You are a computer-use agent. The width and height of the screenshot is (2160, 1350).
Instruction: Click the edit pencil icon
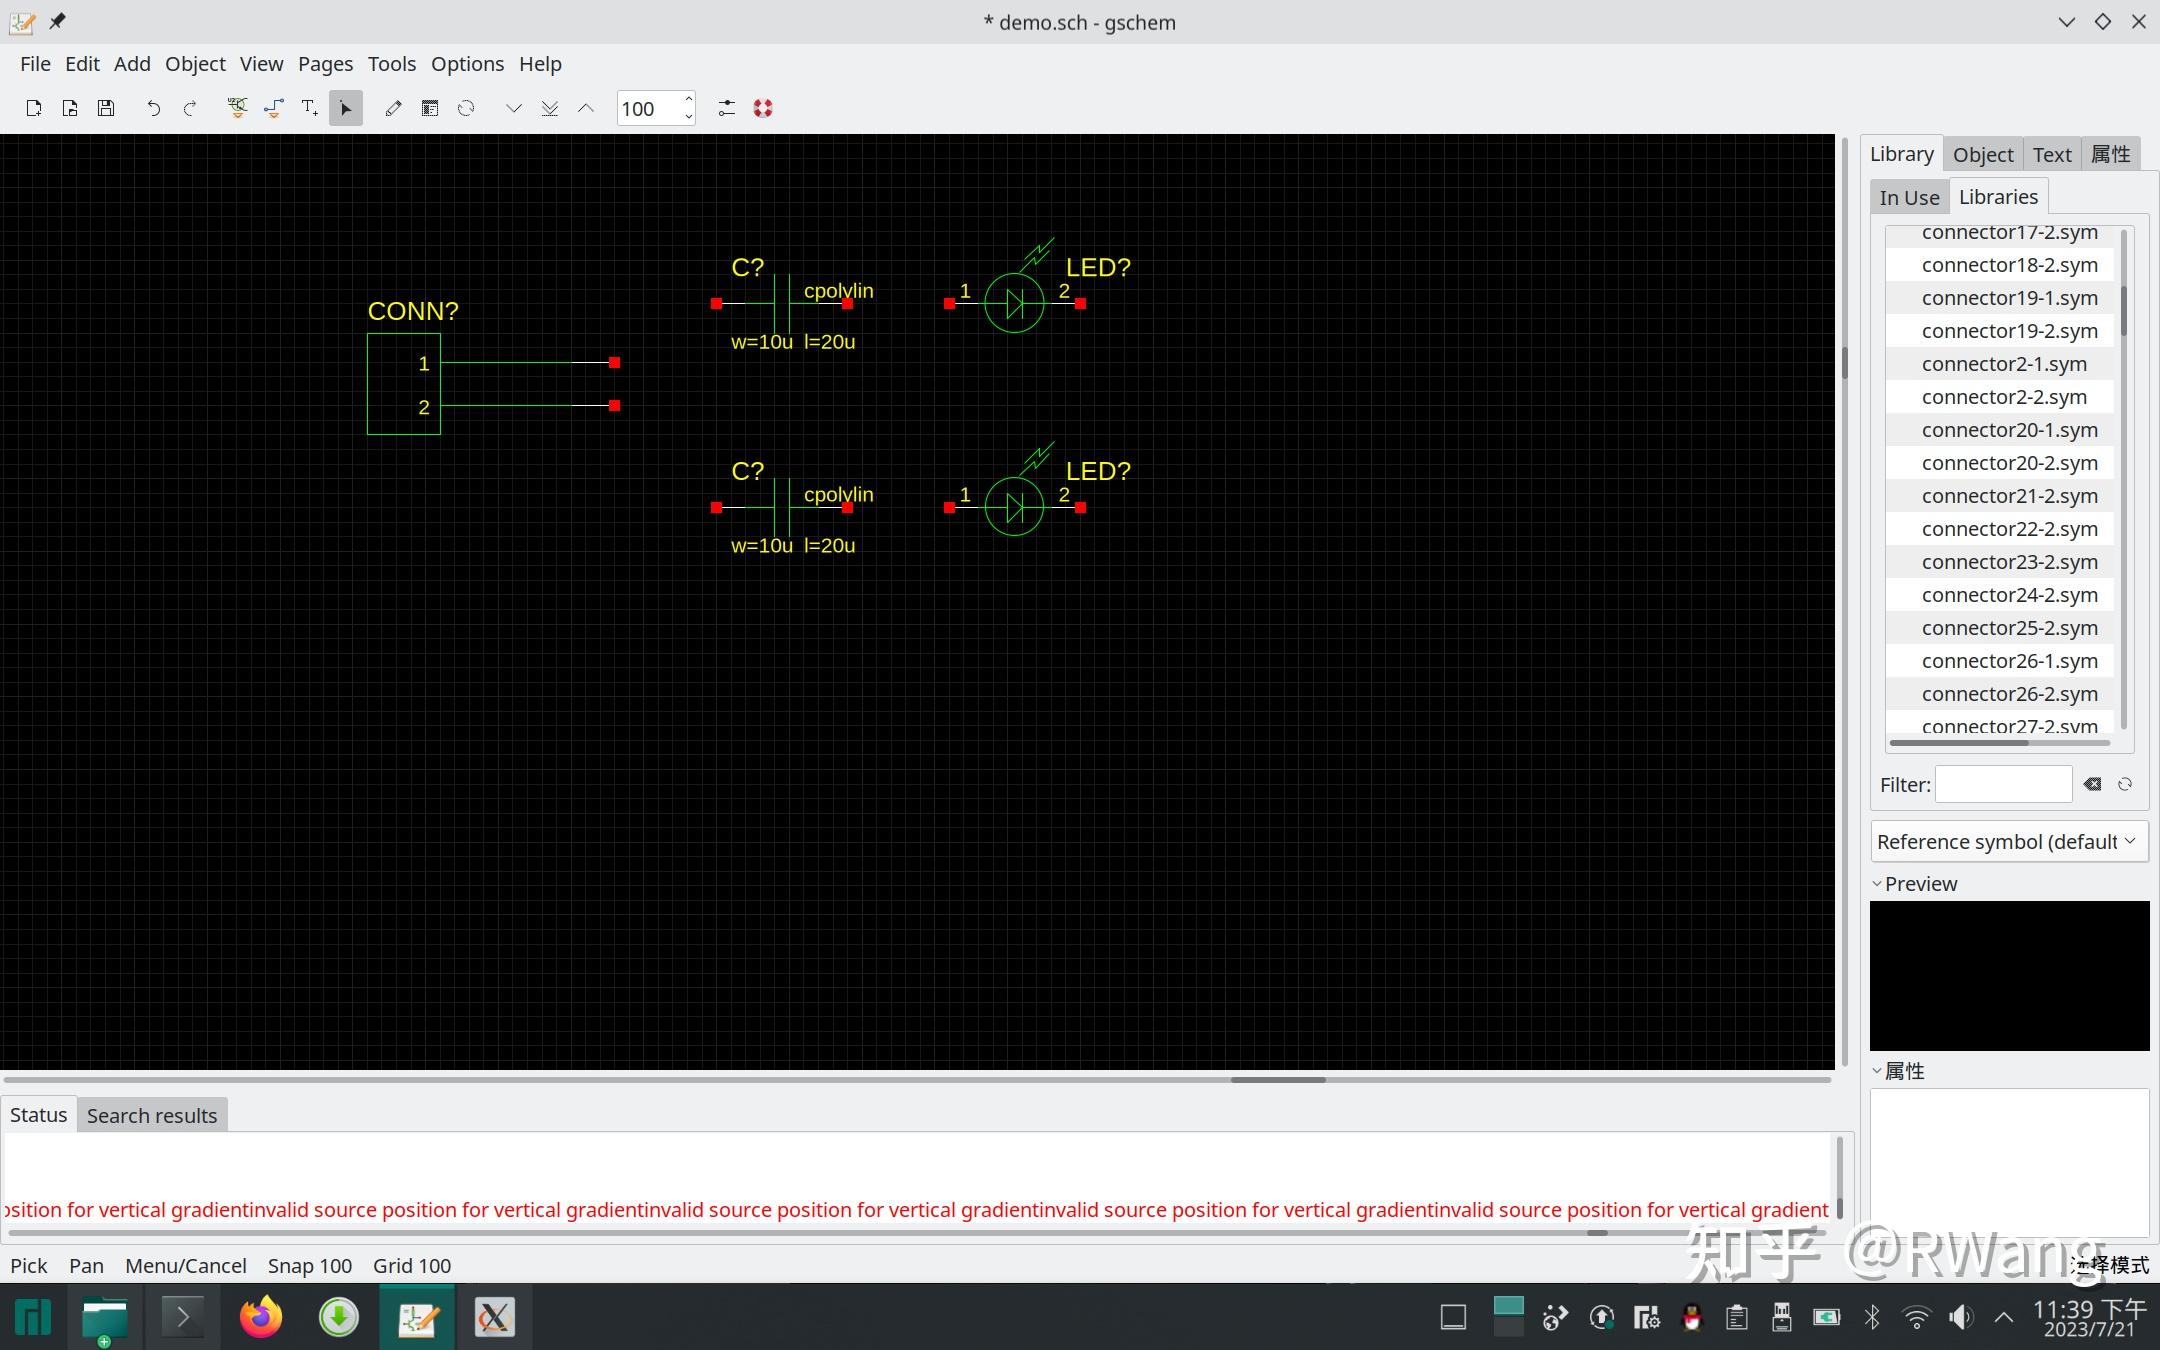pyautogui.click(x=393, y=108)
